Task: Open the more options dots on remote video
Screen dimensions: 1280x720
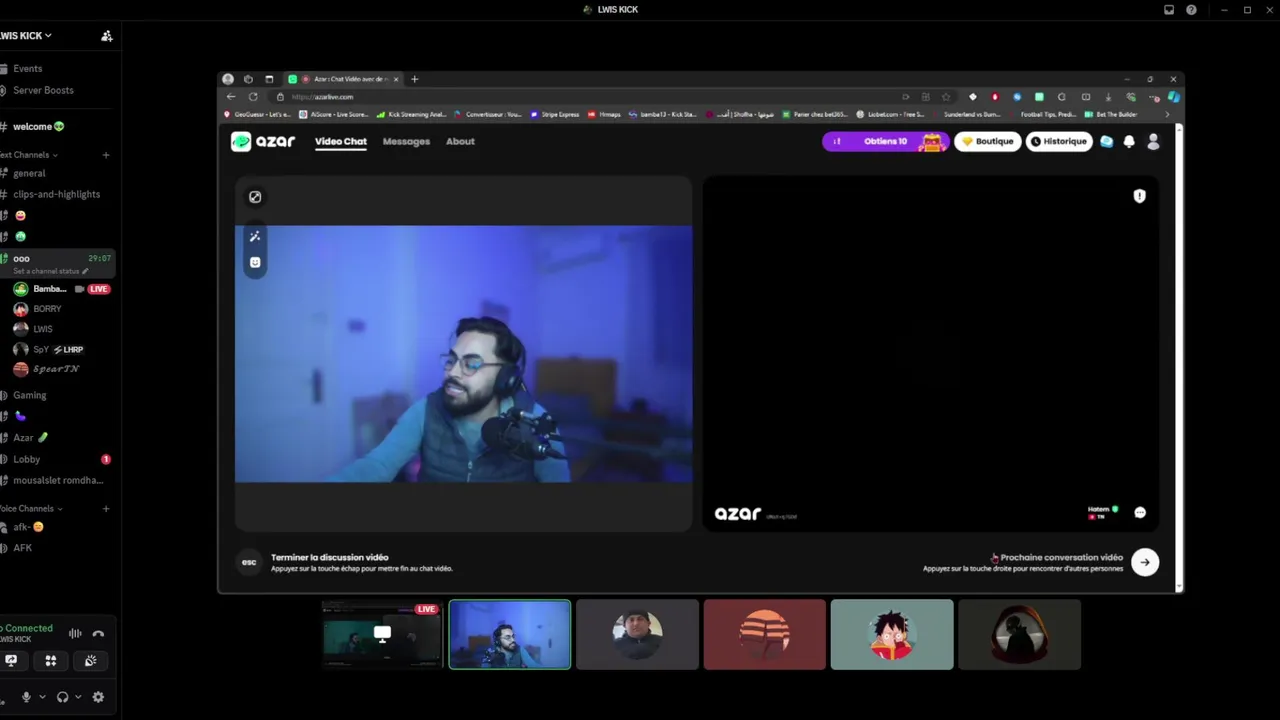Action: [x=1140, y=512]
